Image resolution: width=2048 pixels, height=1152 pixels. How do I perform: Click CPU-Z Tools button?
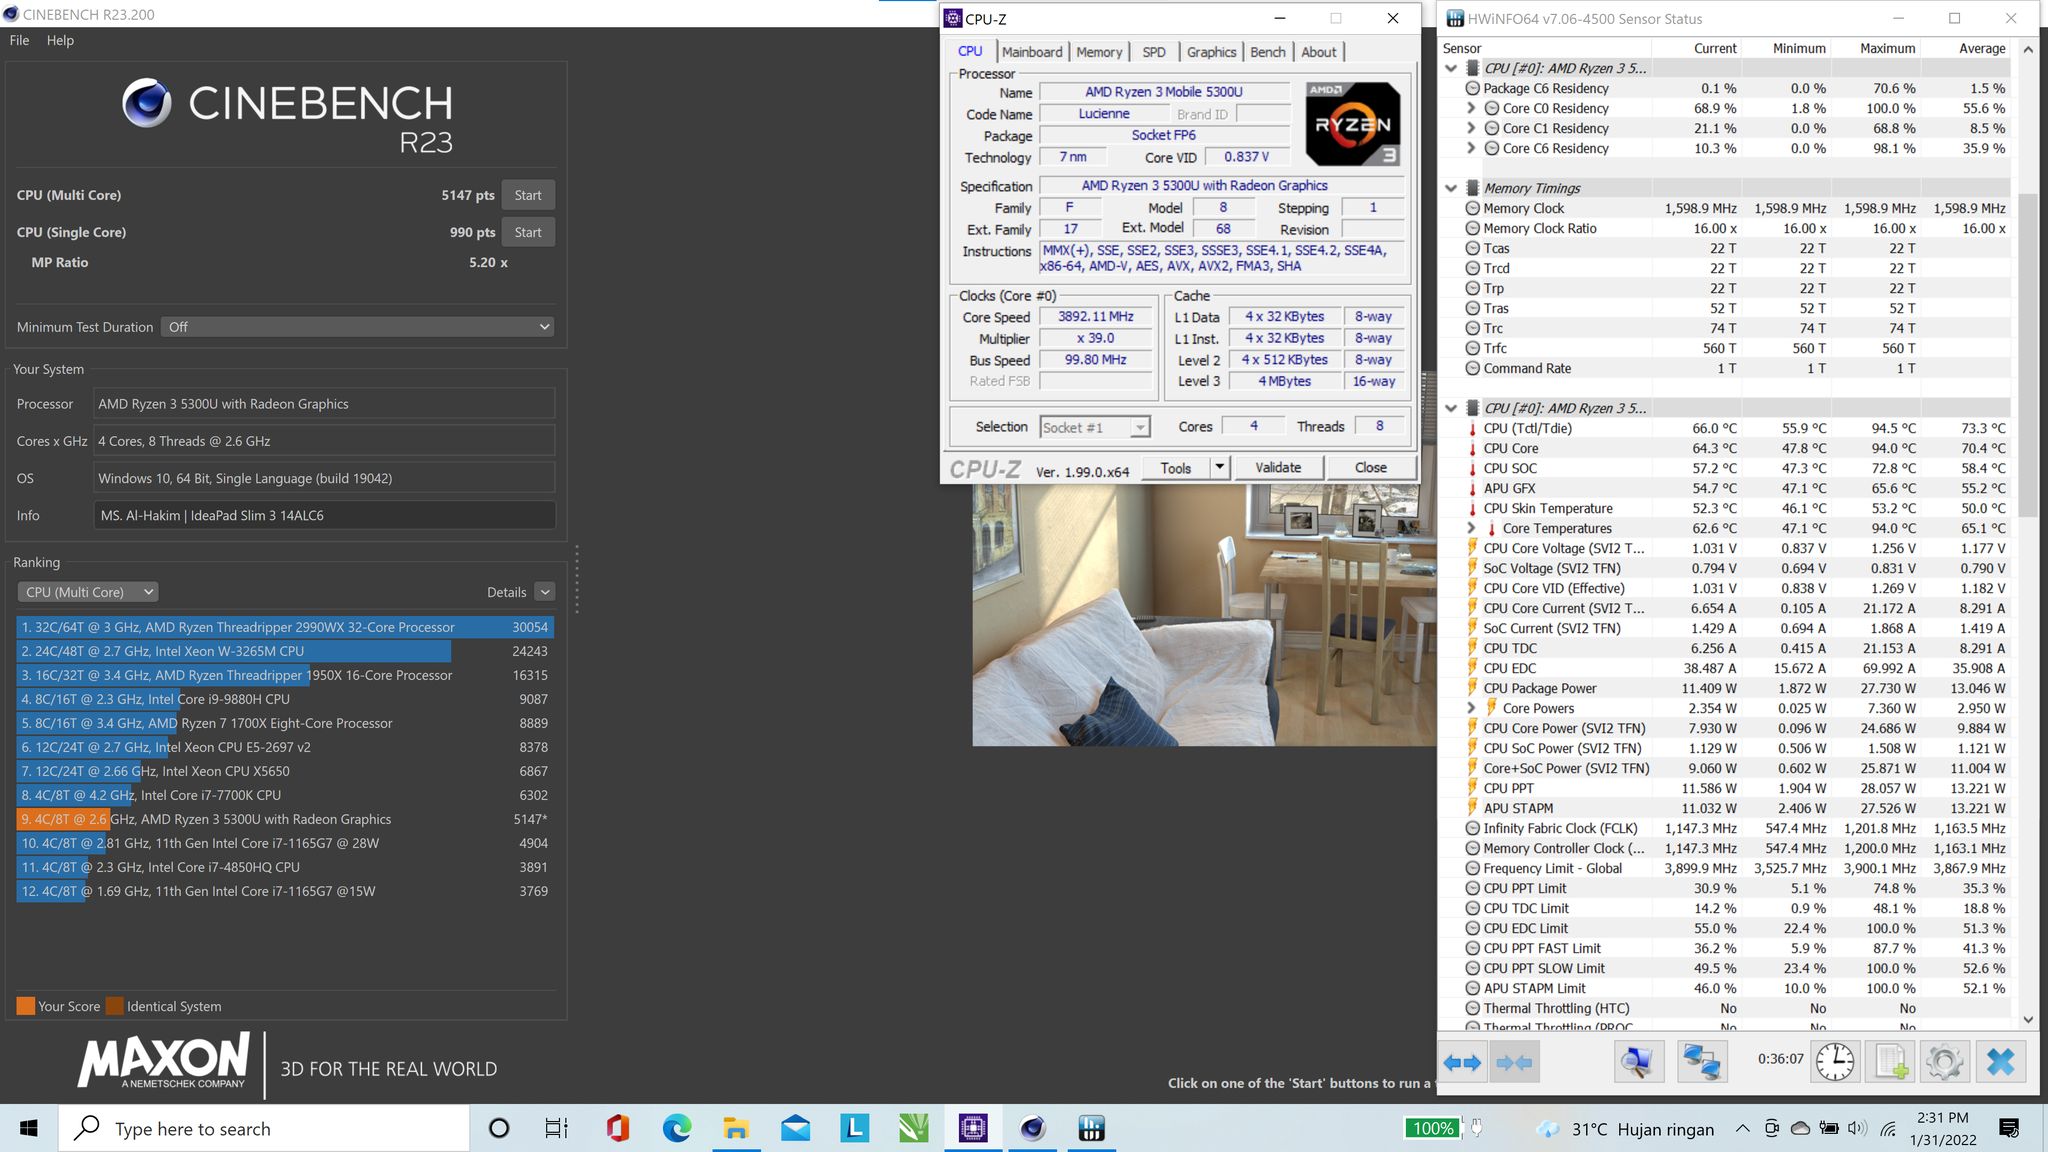click(1176, 467)
